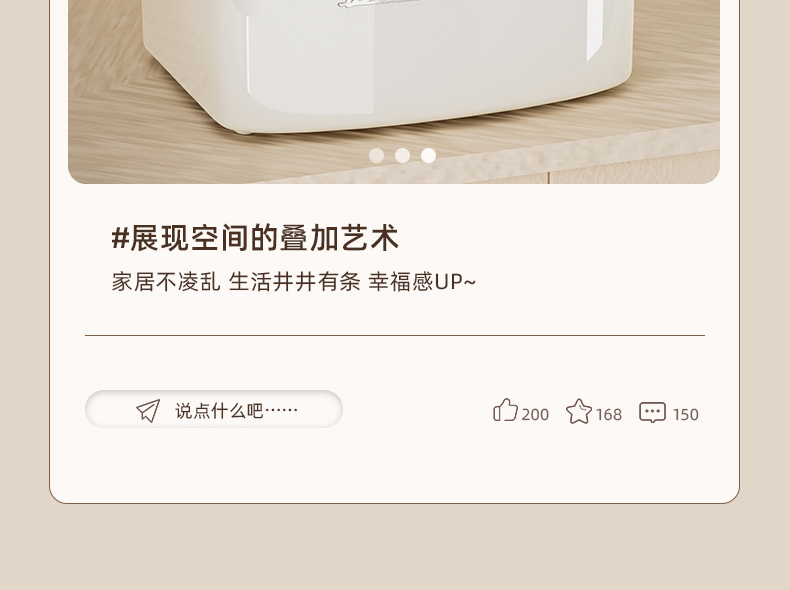Like the post with thumbs-up icon

(505, 410)
